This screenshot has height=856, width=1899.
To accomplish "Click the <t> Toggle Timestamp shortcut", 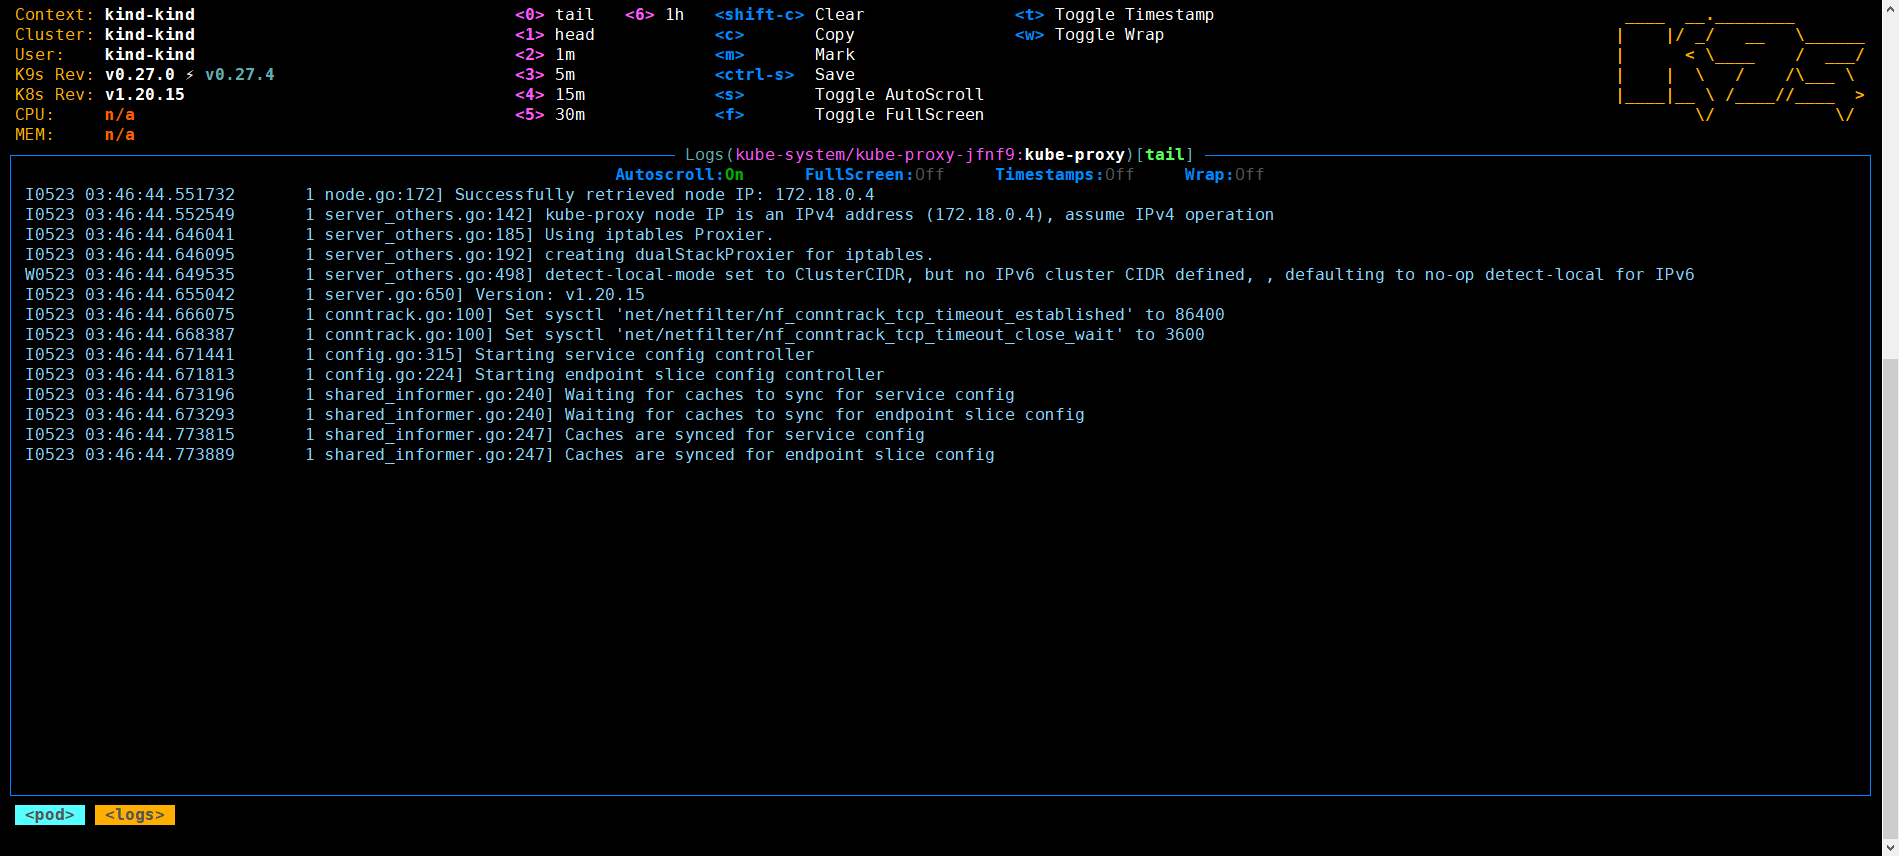I will coord(1114,15).
